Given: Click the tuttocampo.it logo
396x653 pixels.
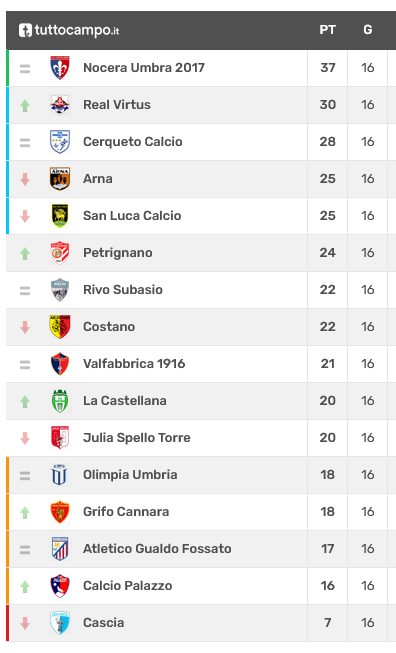Looking at the screenshot, I should click(x=69, y=30).
